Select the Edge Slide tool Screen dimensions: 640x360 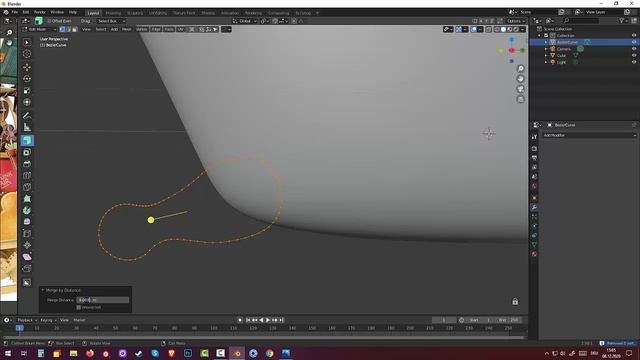27,233
